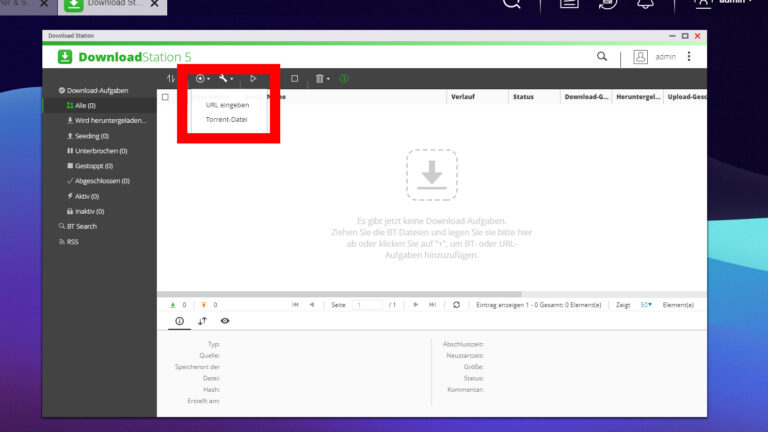This screenshot has height=432, width=768.
Task: Click the green info icon in toolbar
Action: pos(344,78)
